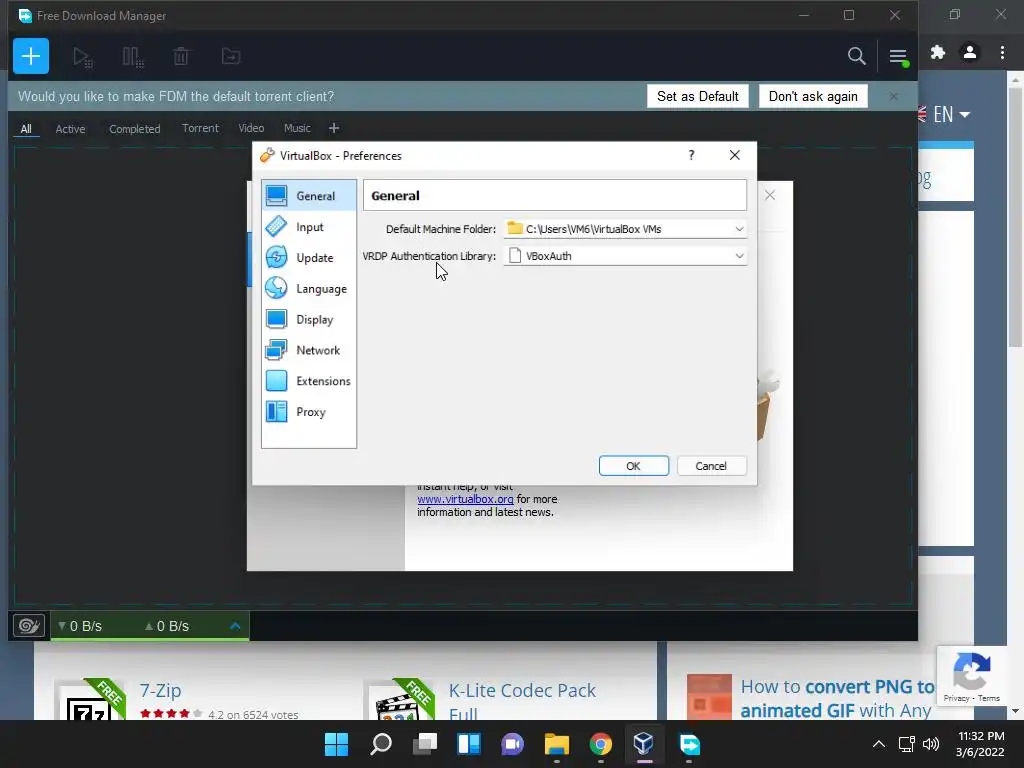Click the add download plus button
Viewport: 1024px width, 768px height.
31,56
